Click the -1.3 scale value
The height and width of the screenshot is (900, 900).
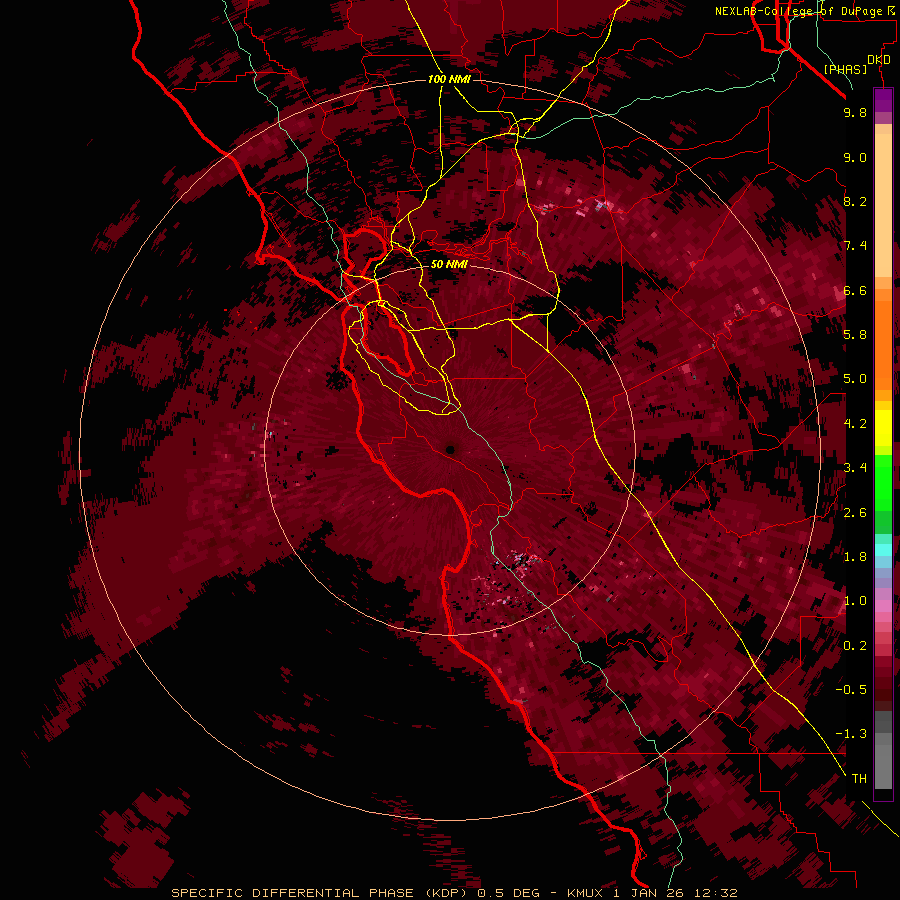851,734
